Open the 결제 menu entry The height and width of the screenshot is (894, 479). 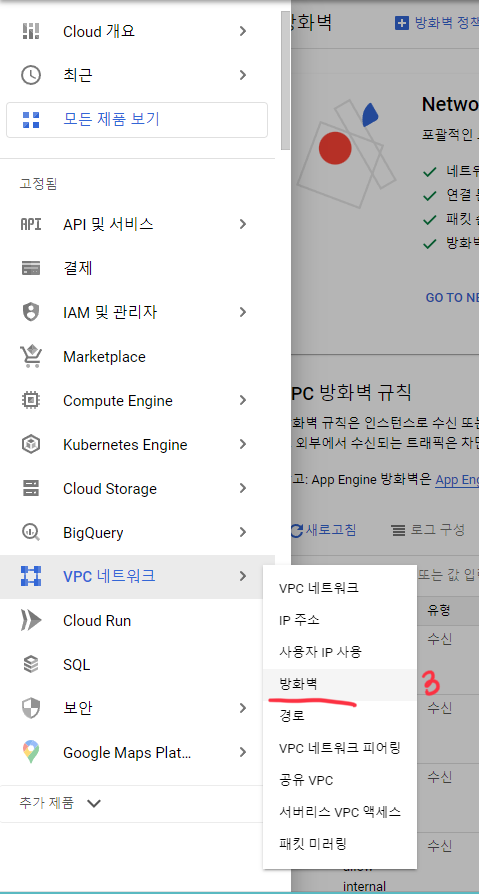(x=137, y=268)
